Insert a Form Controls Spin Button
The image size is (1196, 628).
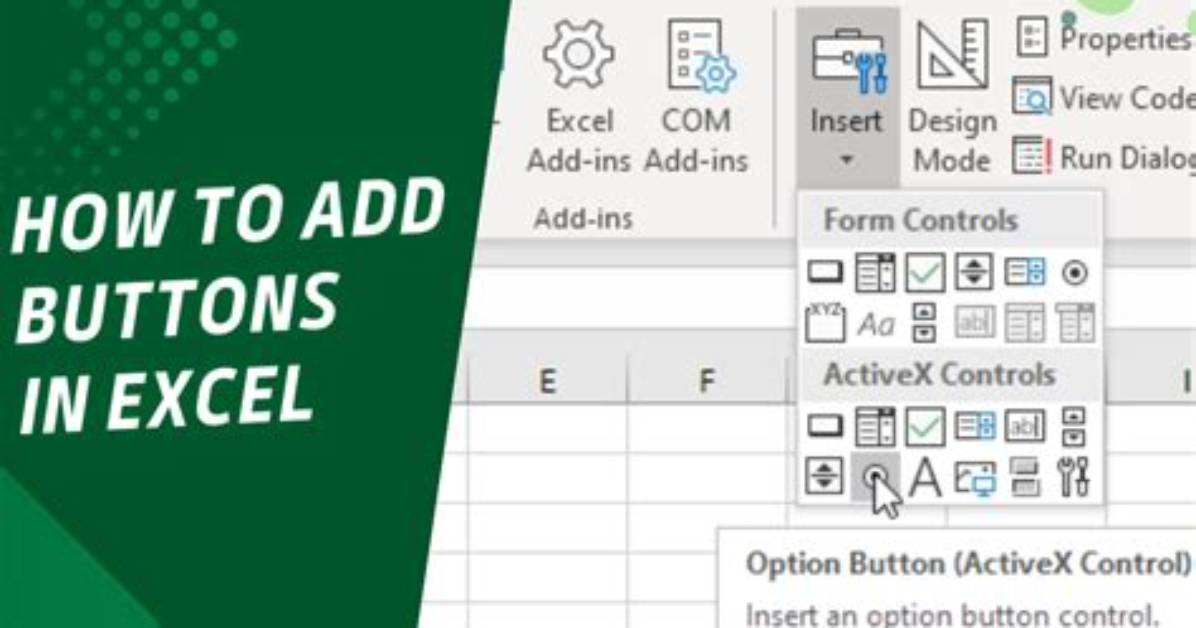975,272
